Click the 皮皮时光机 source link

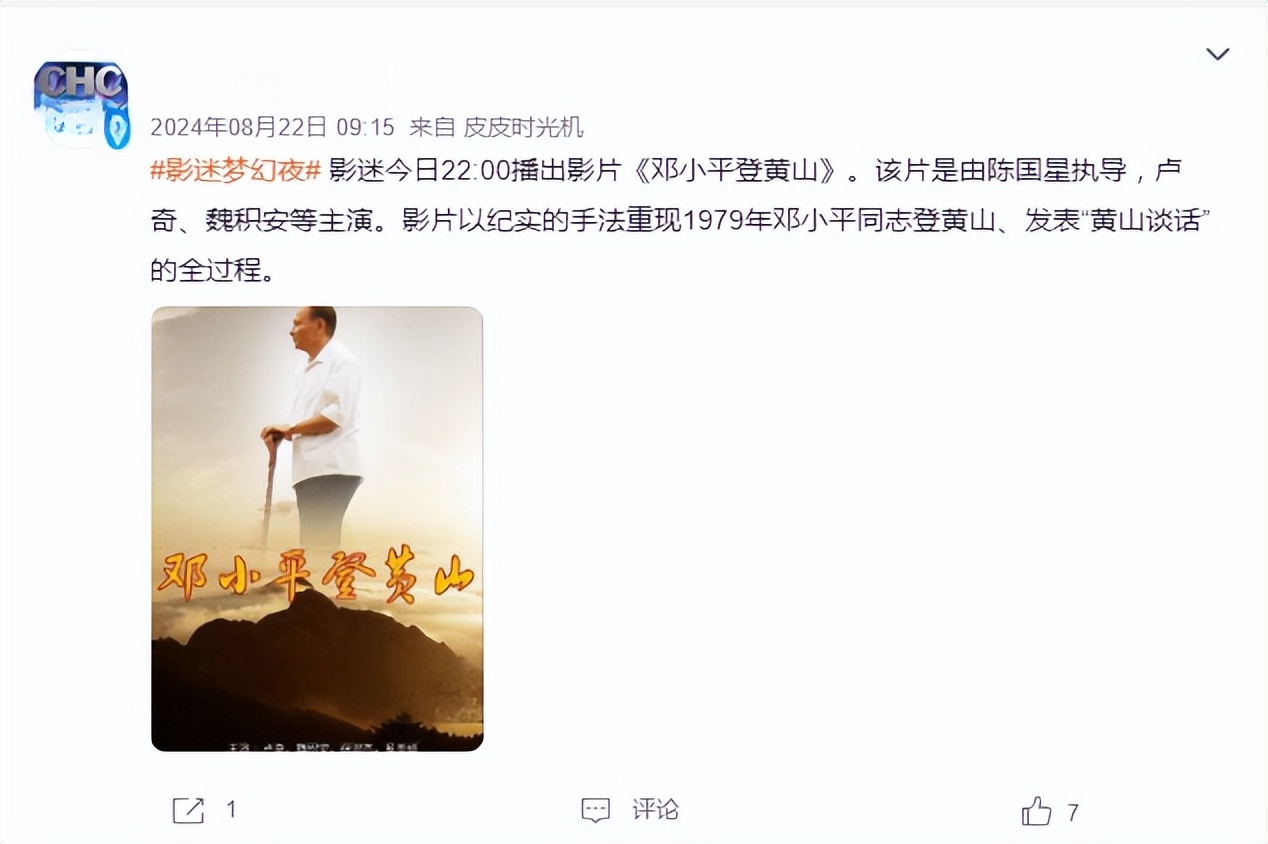pyautogui.click(x=523, y=127)
